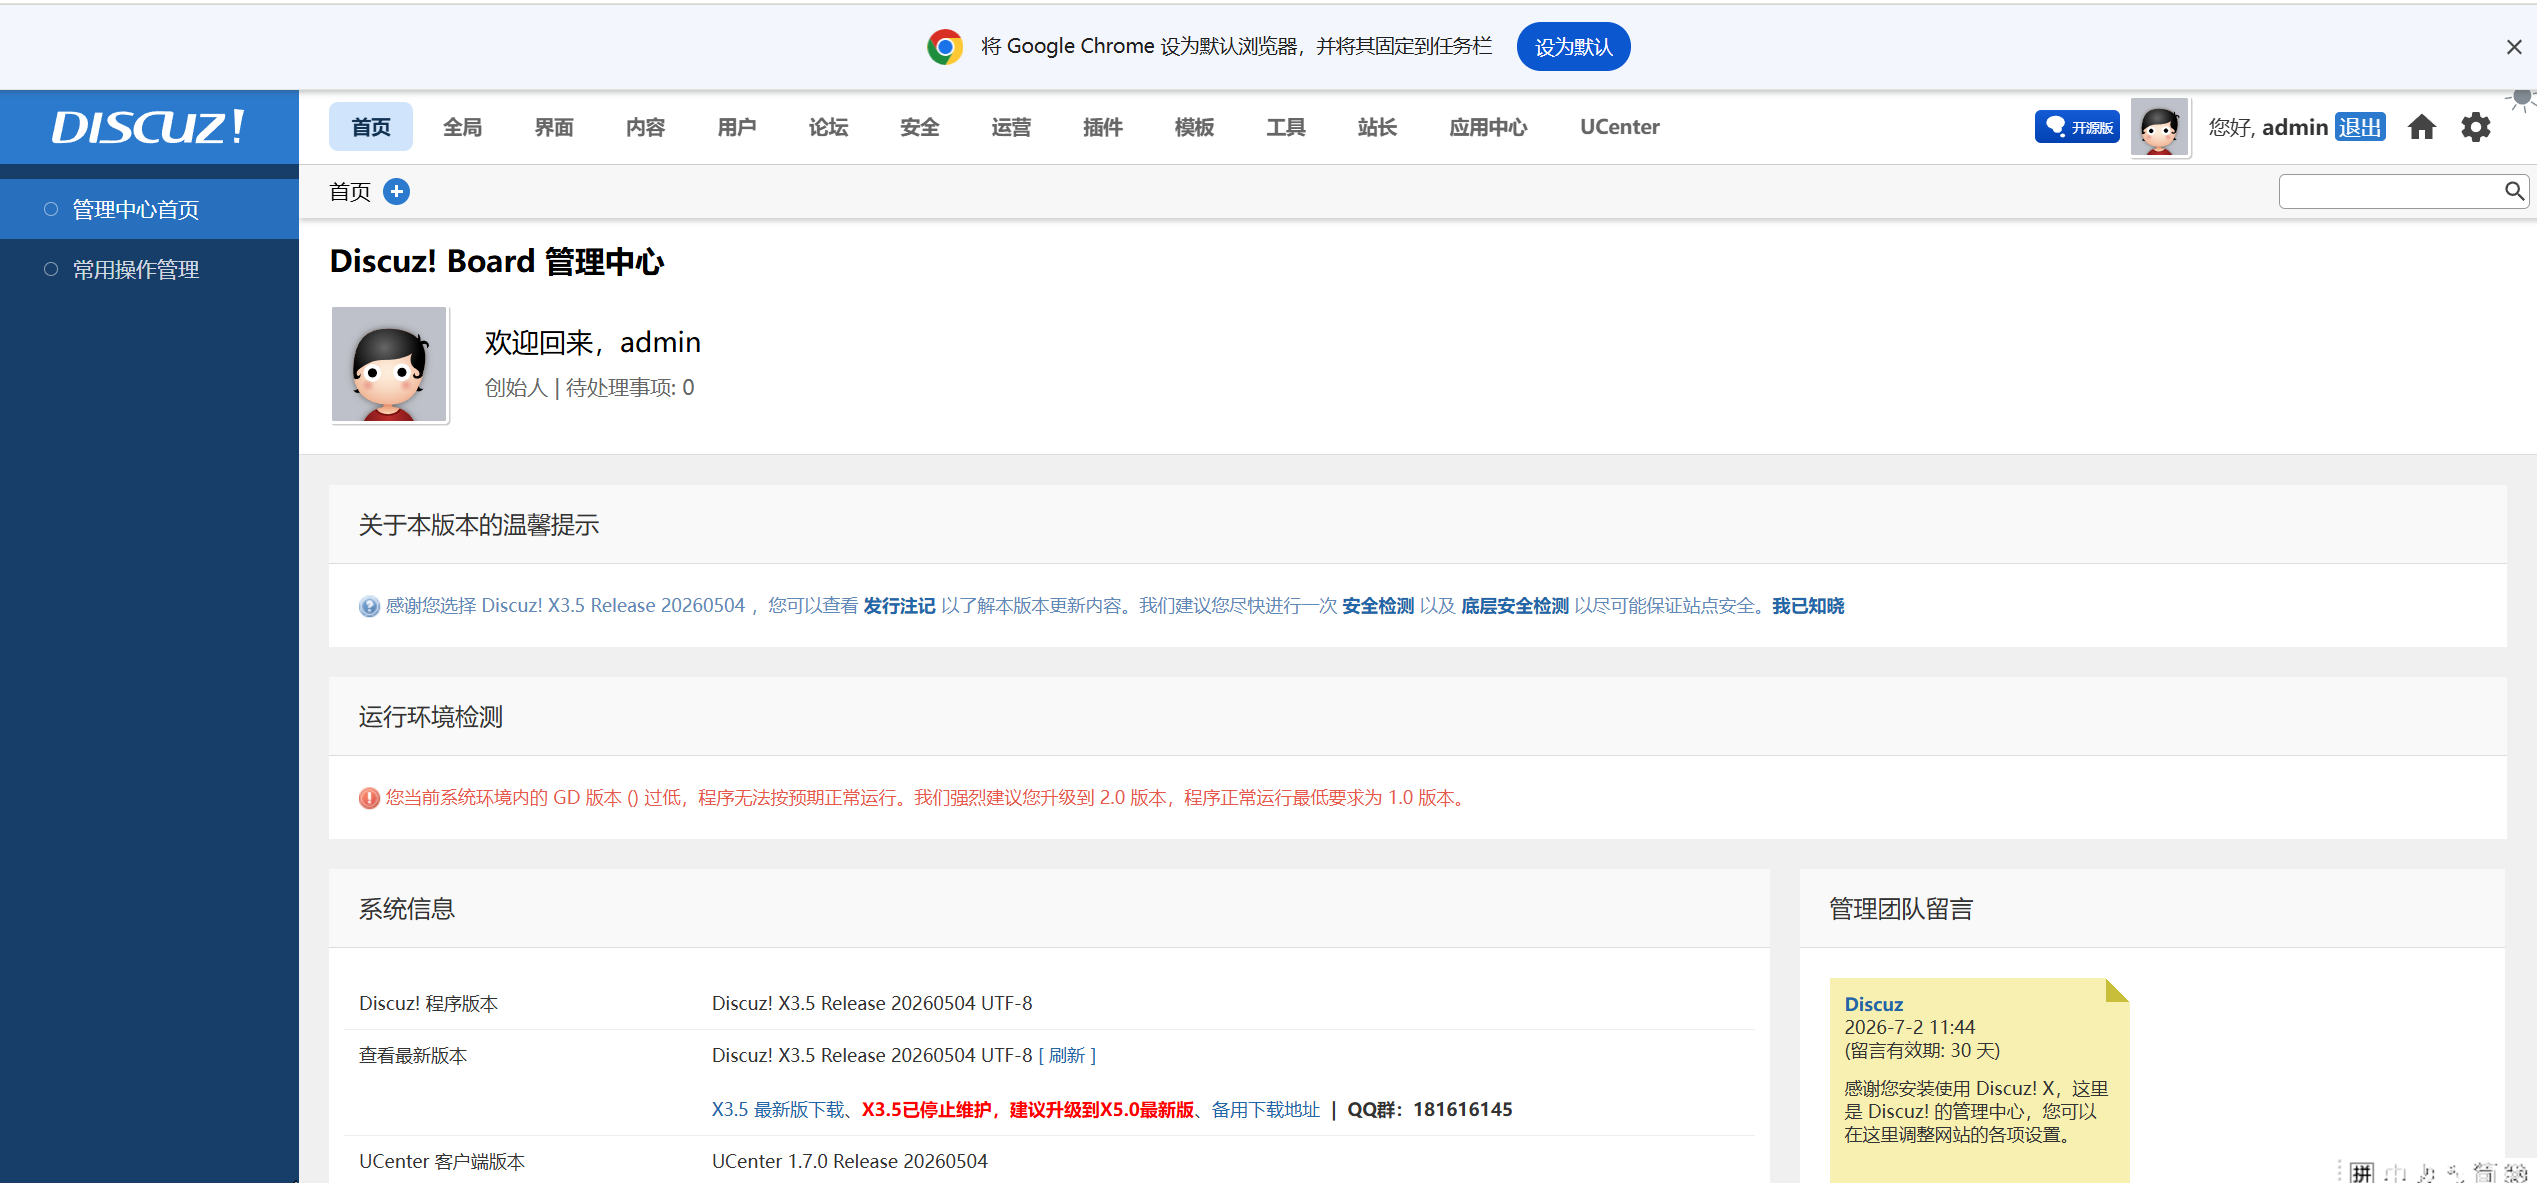The height and width of the screenshot is (1183, 2537).
Task: Click the 欢迎回来，admin greeting
Action: pos(593,342)
